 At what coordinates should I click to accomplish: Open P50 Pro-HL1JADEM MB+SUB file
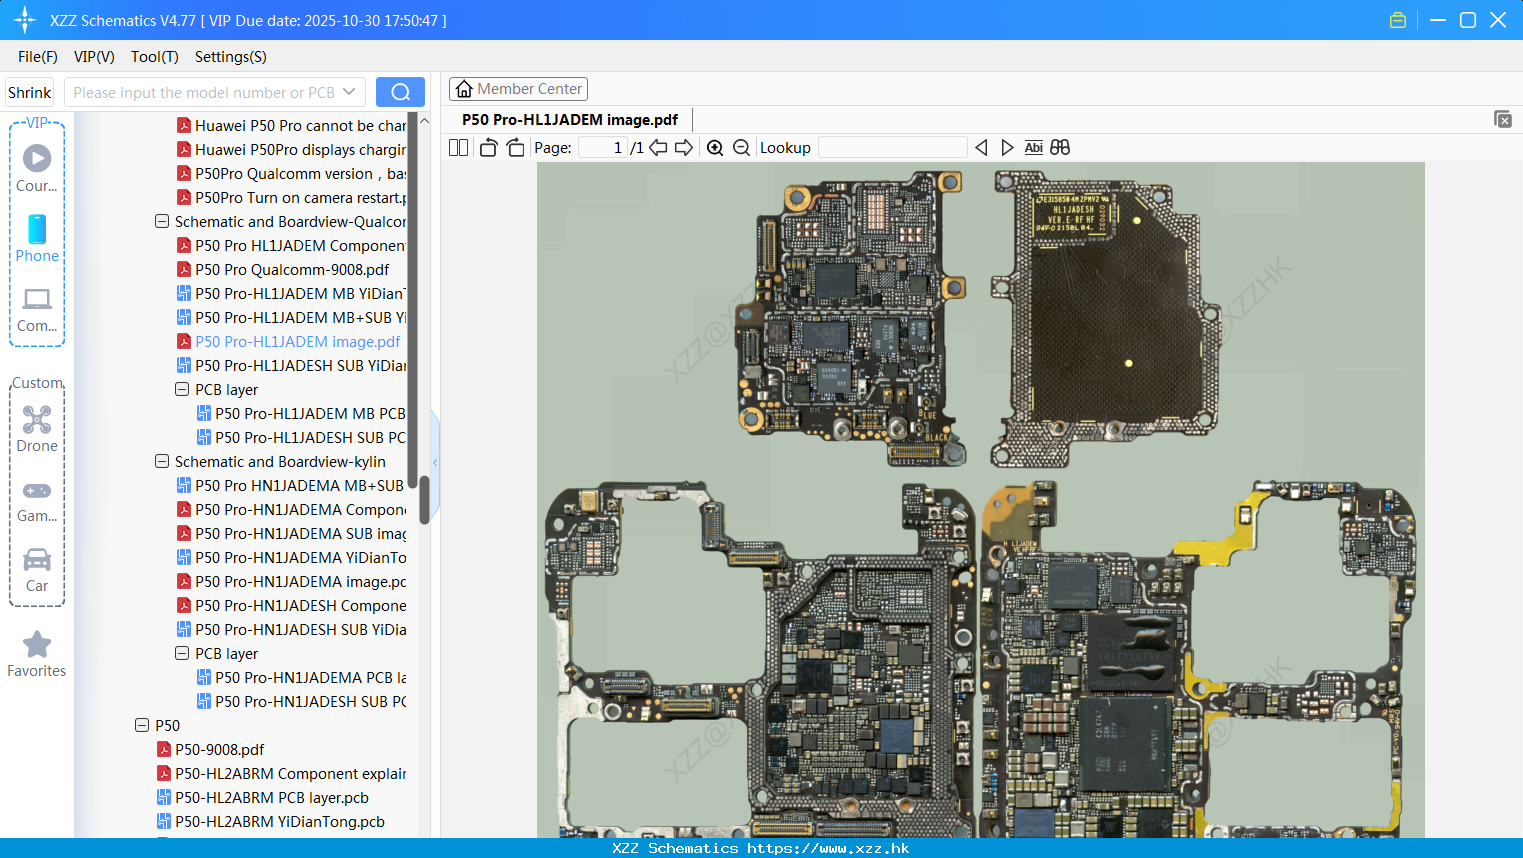click(x=292, y=317)
